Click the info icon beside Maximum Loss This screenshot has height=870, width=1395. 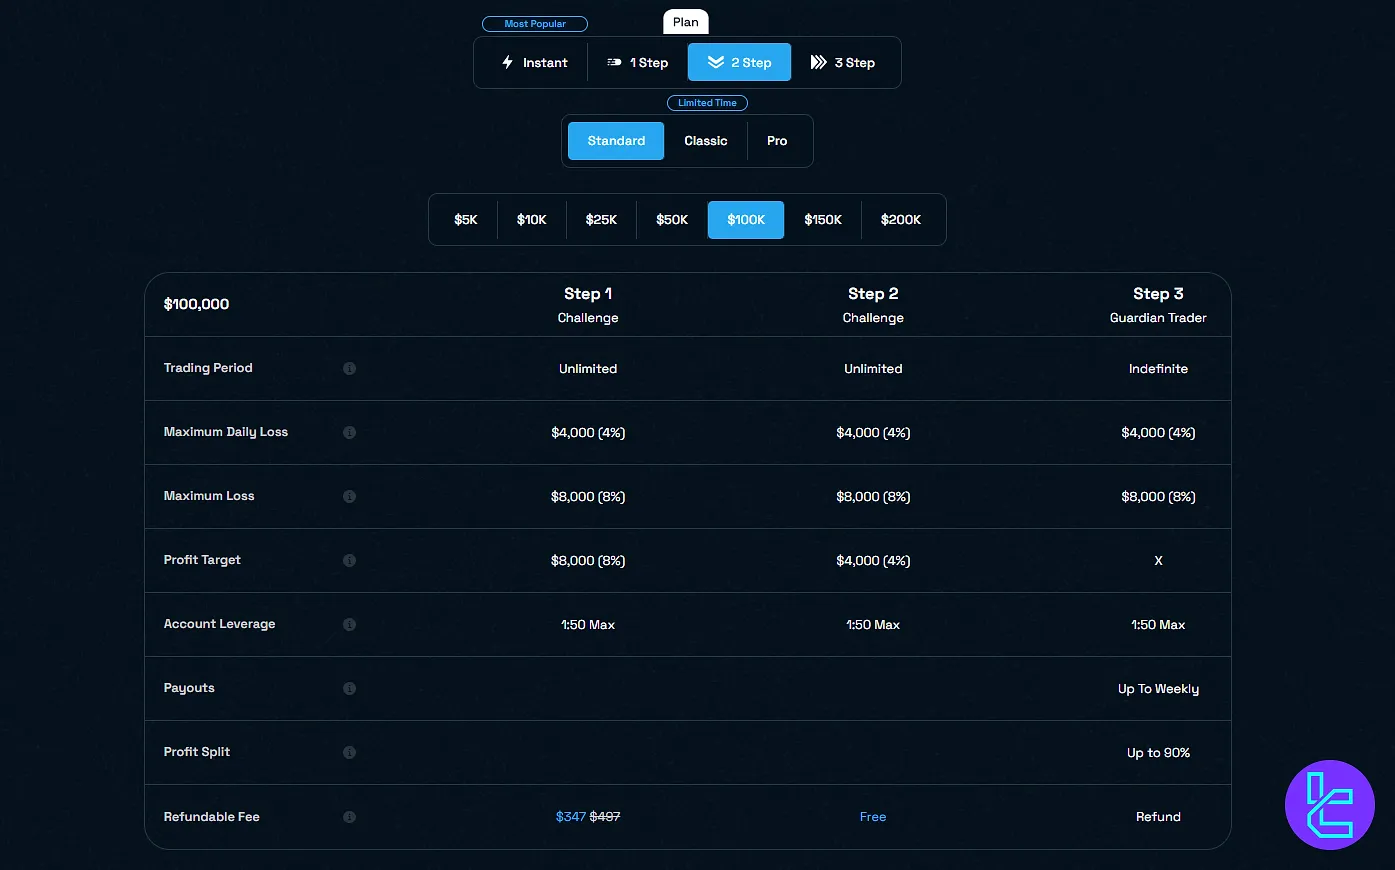tap(349, 496)
